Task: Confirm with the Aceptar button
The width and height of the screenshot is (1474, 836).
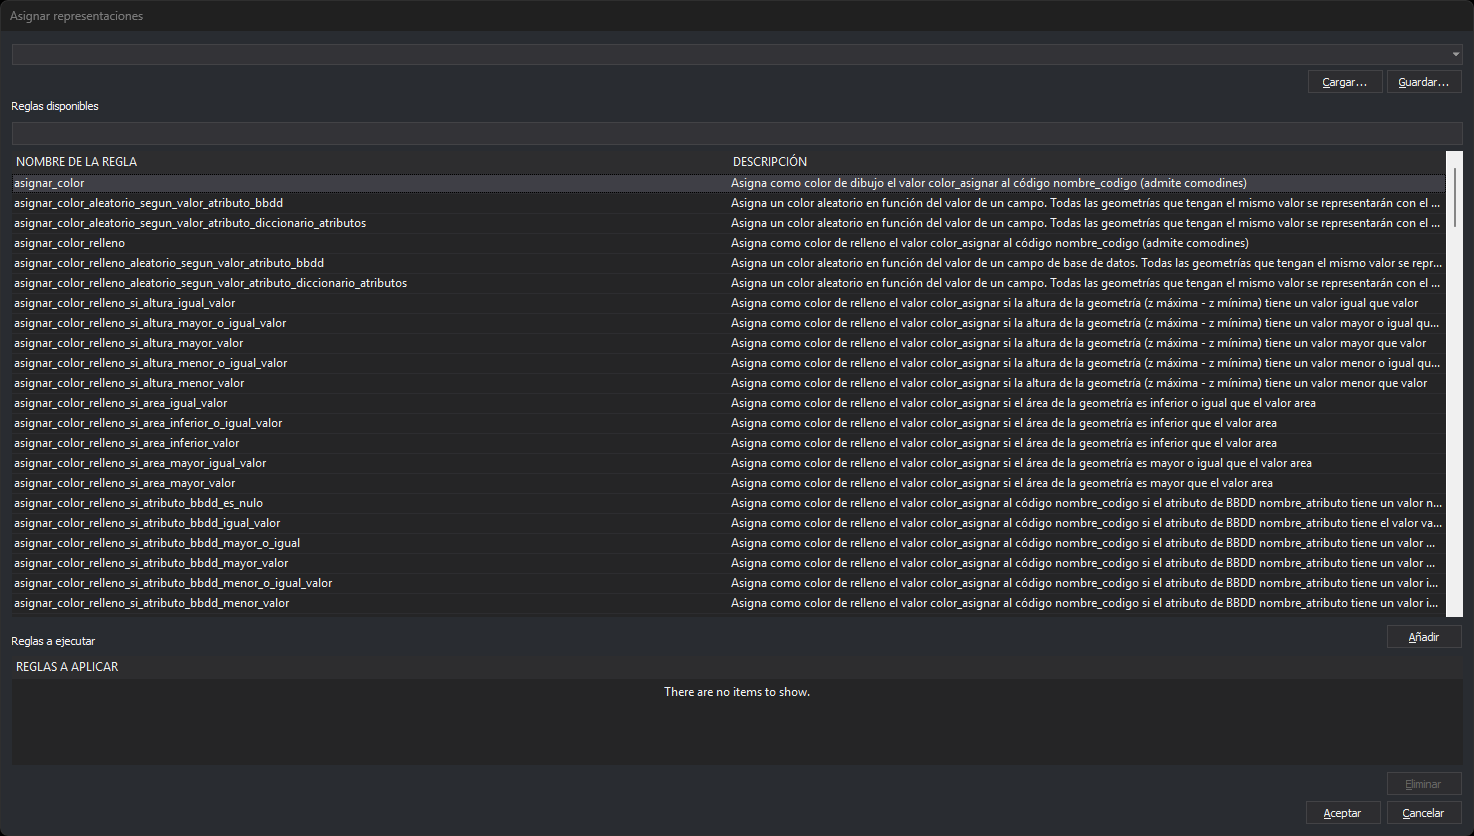Action: pos(1343,813)
